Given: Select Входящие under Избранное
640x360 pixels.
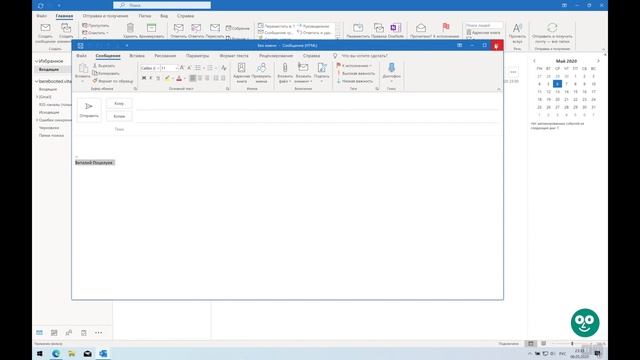Looking at the screenshot, I should 49,69.
